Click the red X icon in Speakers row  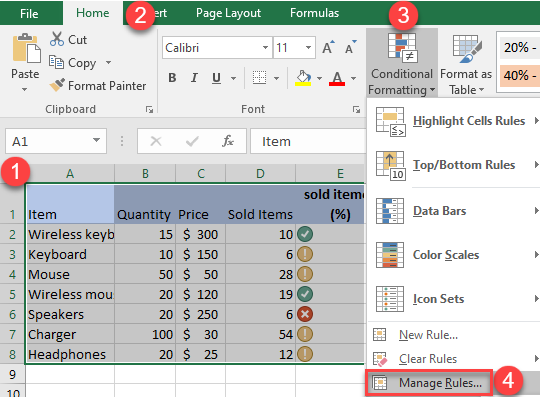(x=305, y=314)
